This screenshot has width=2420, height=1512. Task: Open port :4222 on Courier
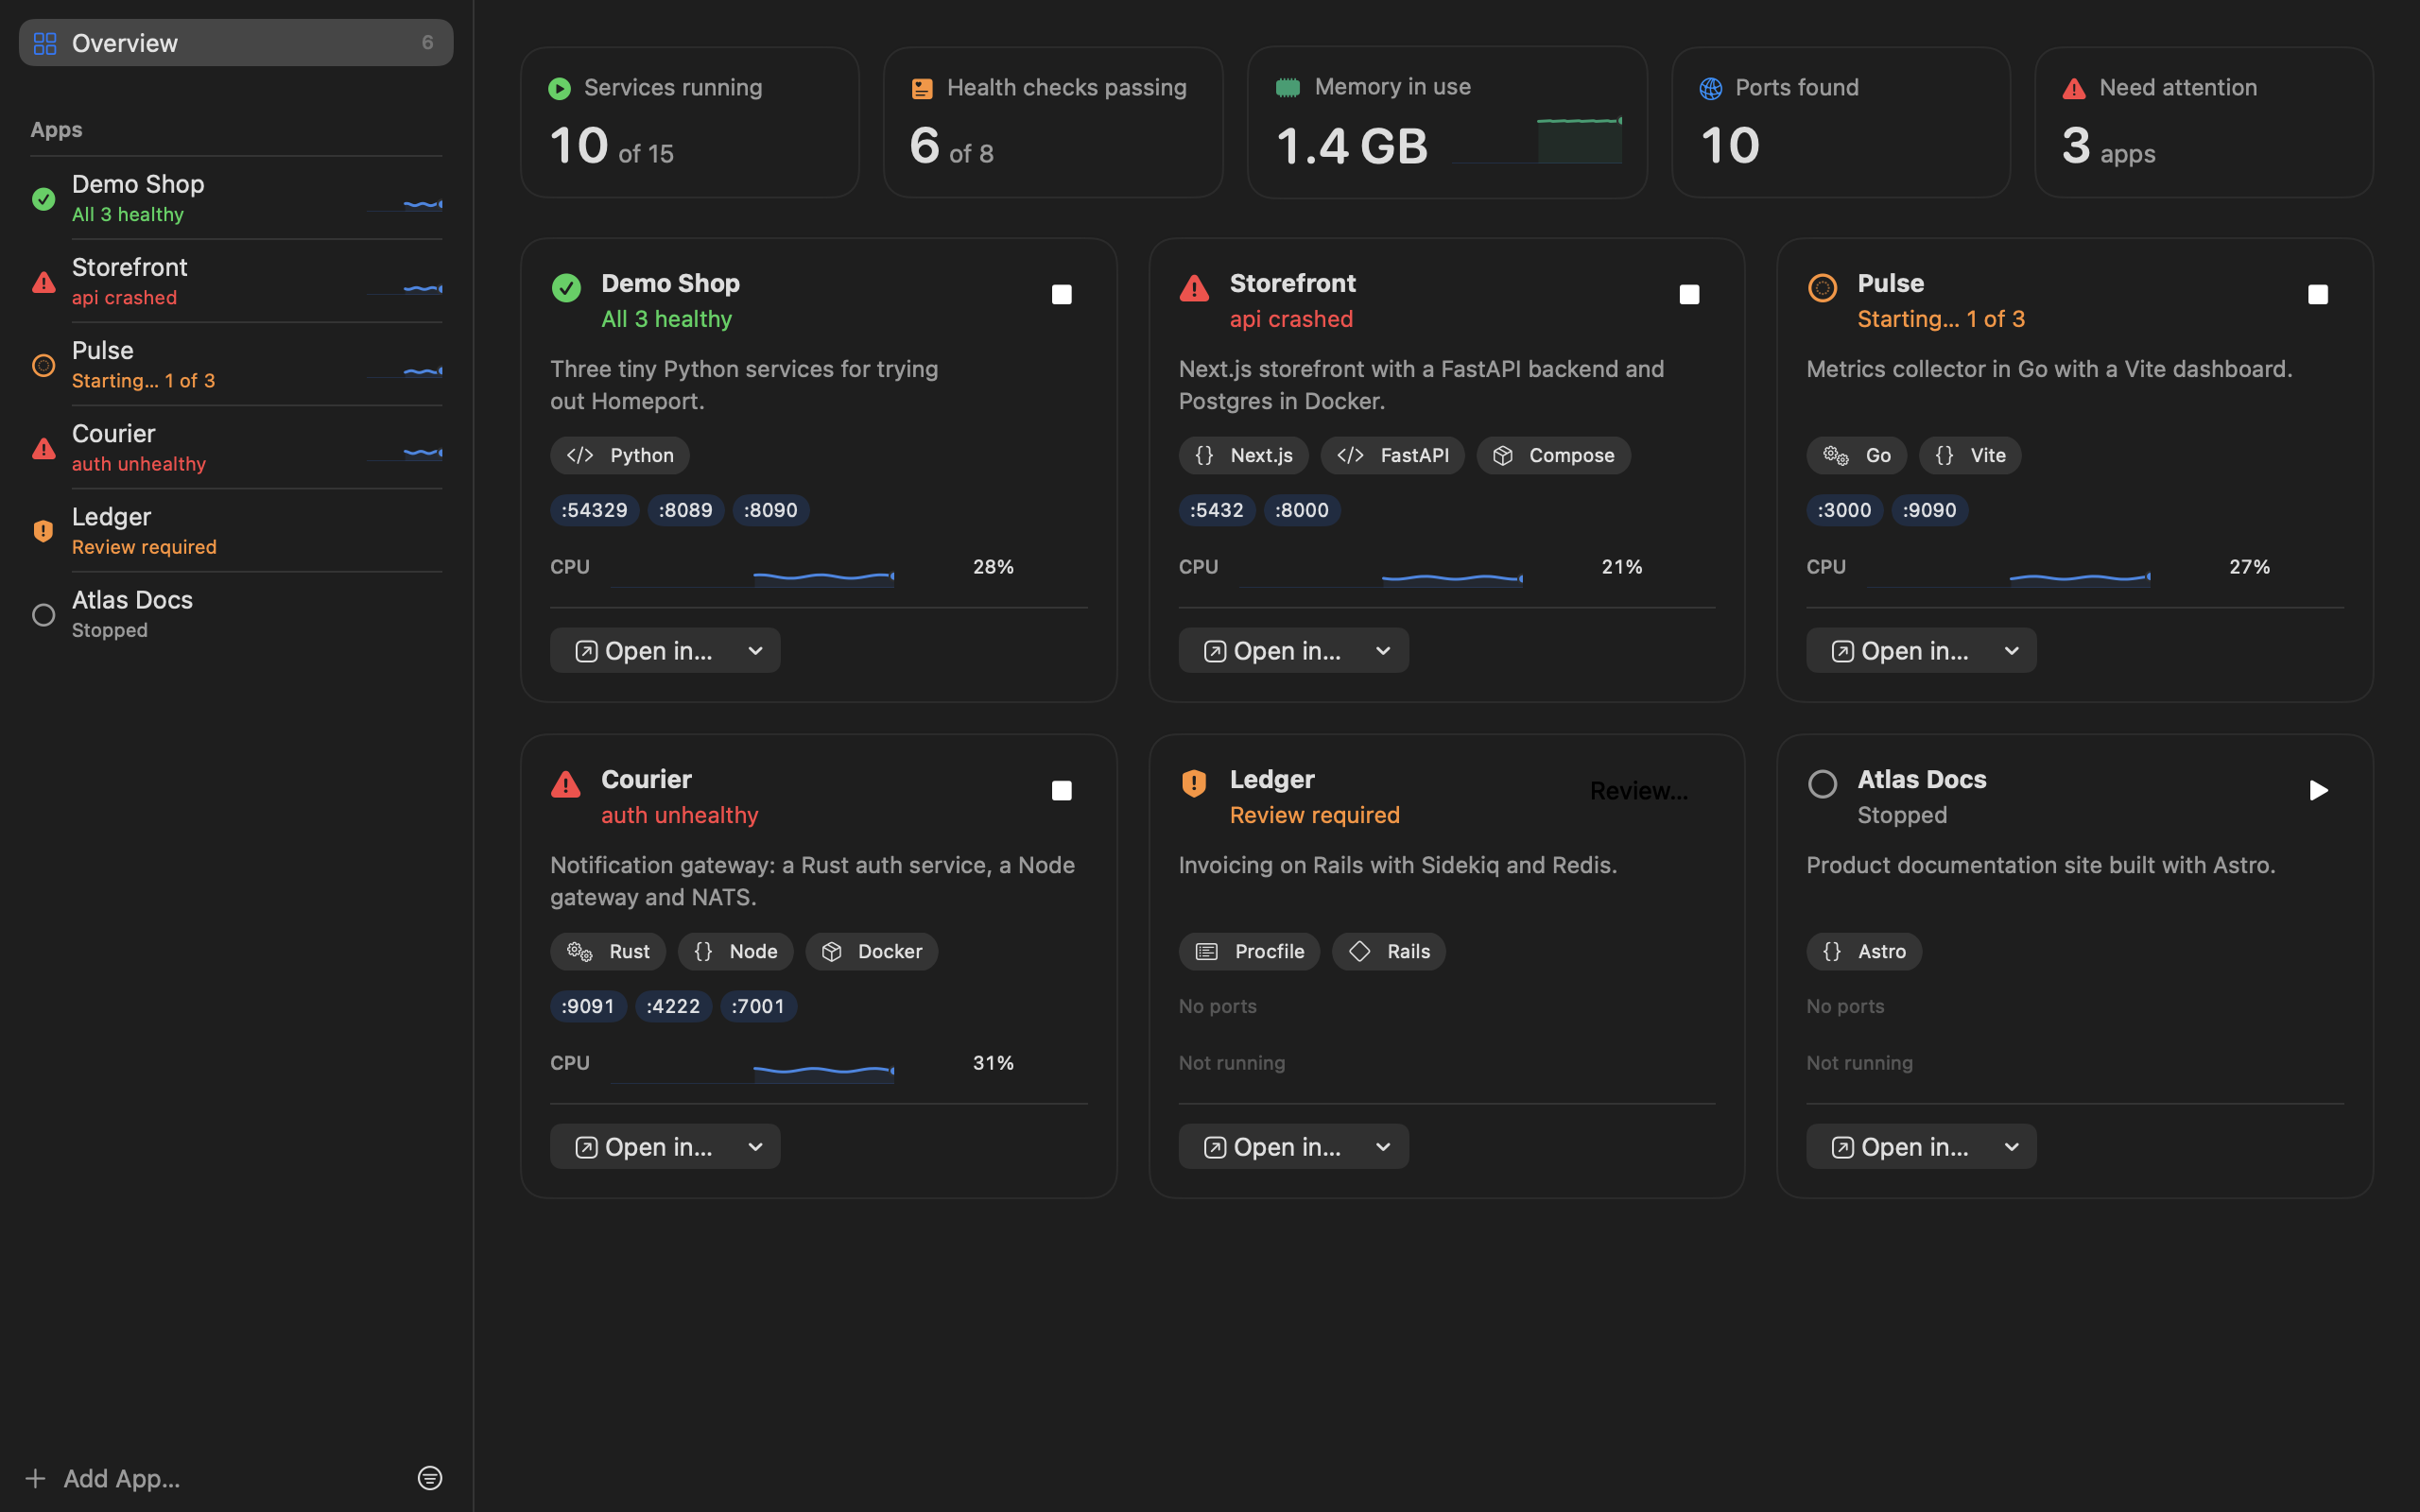tap(673, 1006)
